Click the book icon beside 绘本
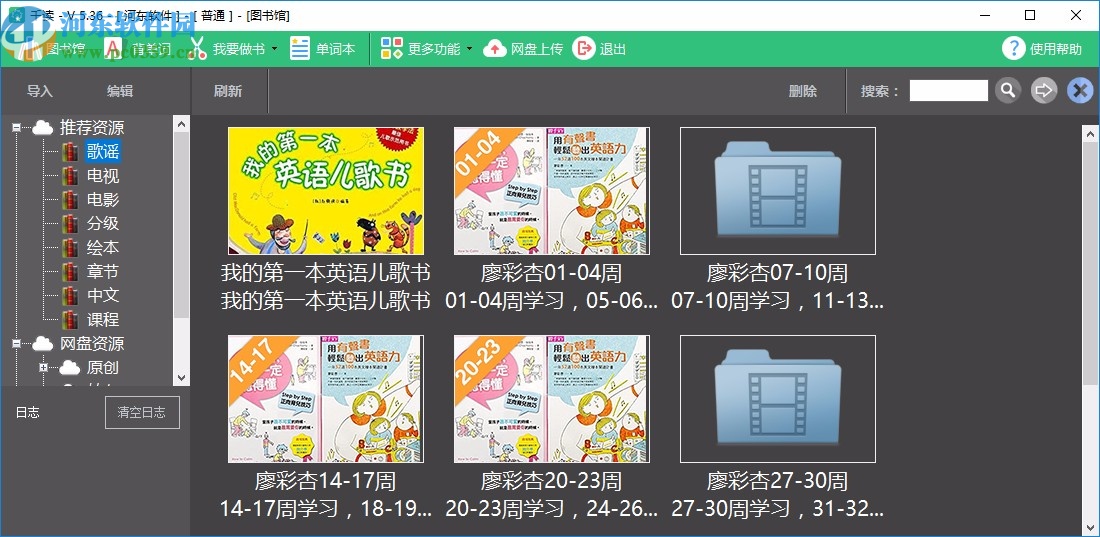The image size is (1100, 537). point(70,248)
